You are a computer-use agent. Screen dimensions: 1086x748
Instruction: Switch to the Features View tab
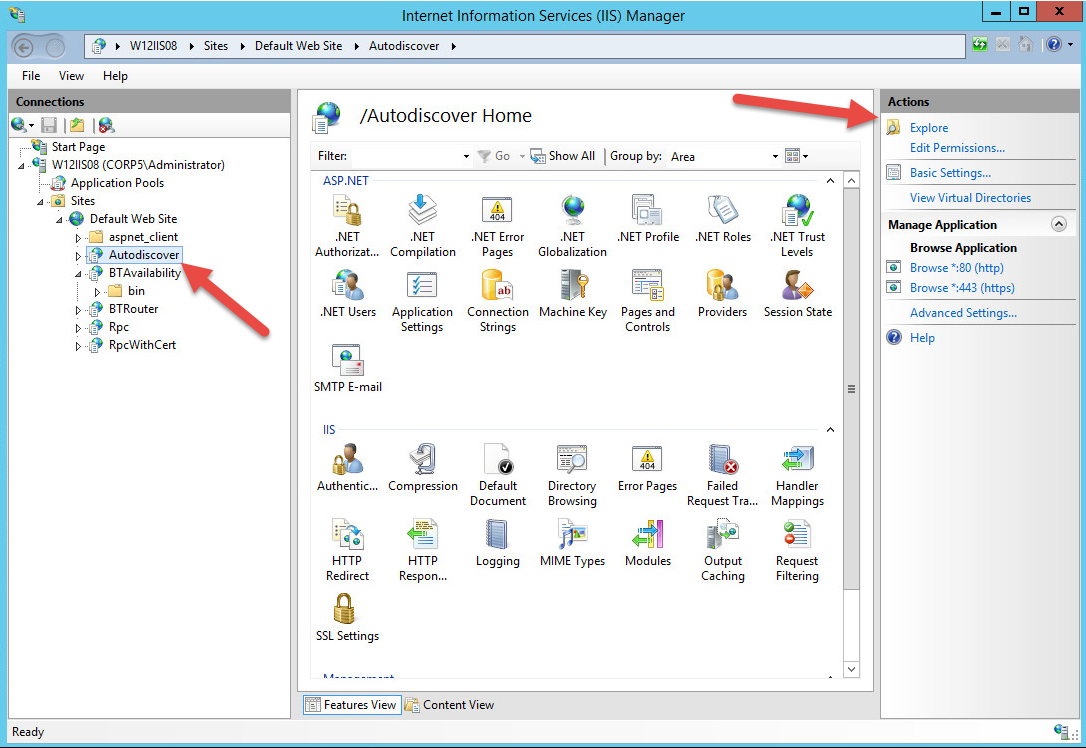tap(352, 704)
